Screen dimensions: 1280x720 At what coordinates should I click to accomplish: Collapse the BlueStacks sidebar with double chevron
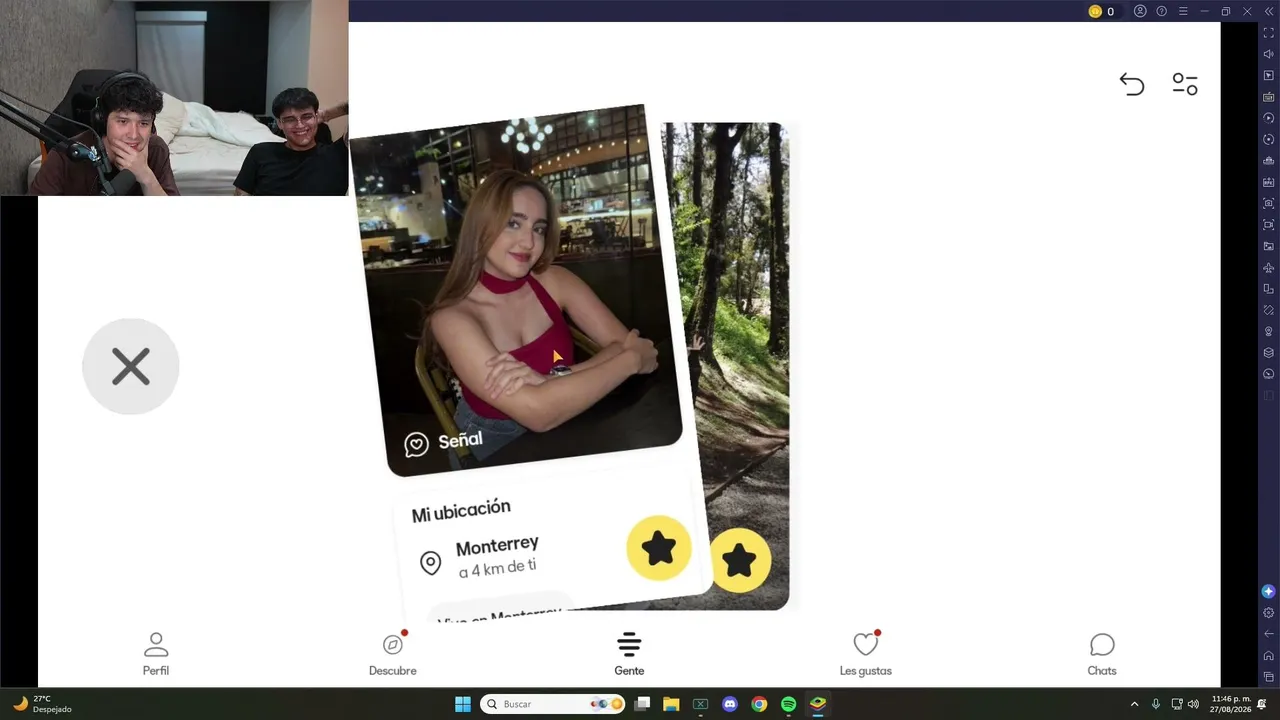tap(1269, 11)
